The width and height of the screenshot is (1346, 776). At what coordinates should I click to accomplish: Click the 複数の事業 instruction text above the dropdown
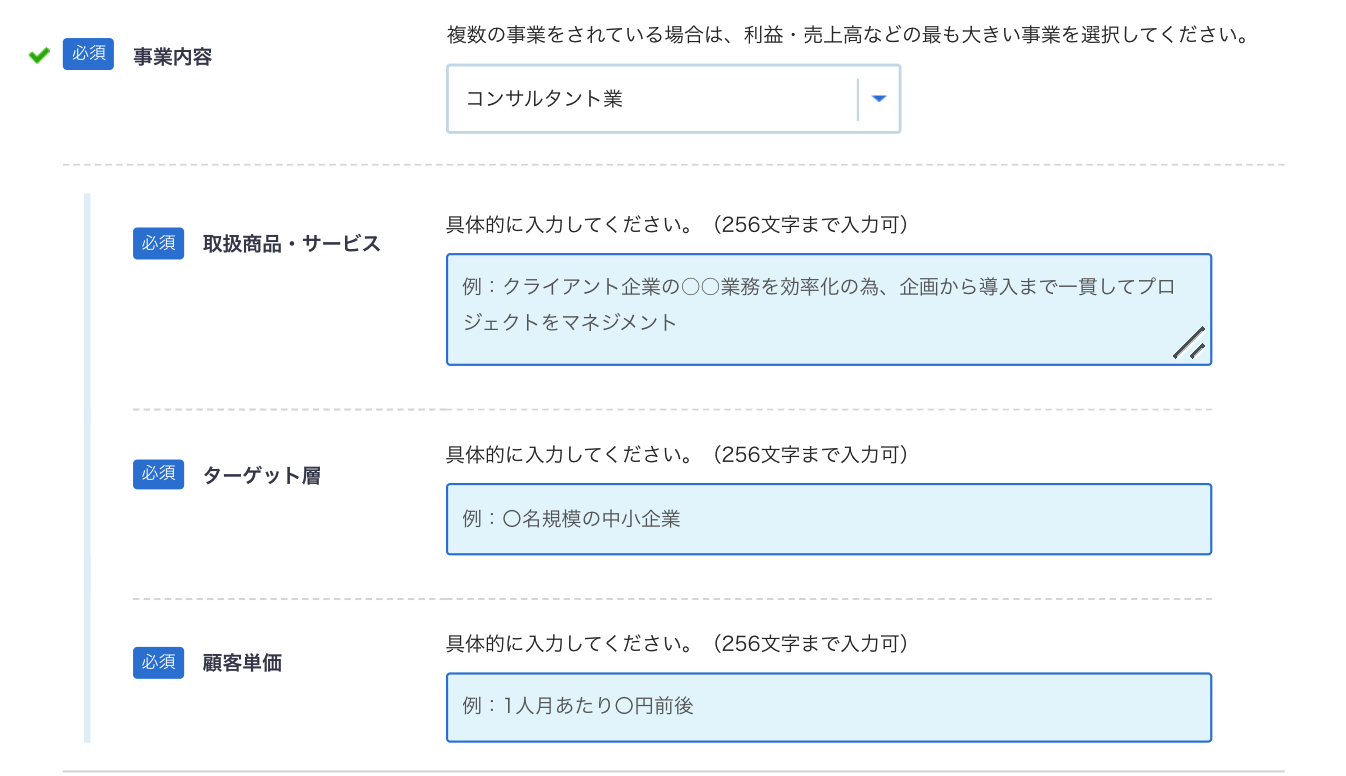849,36
